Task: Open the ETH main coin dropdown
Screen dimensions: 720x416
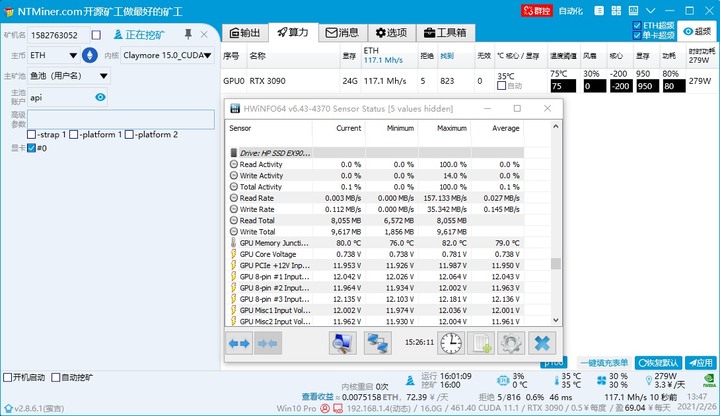Action: click(54, 55)
